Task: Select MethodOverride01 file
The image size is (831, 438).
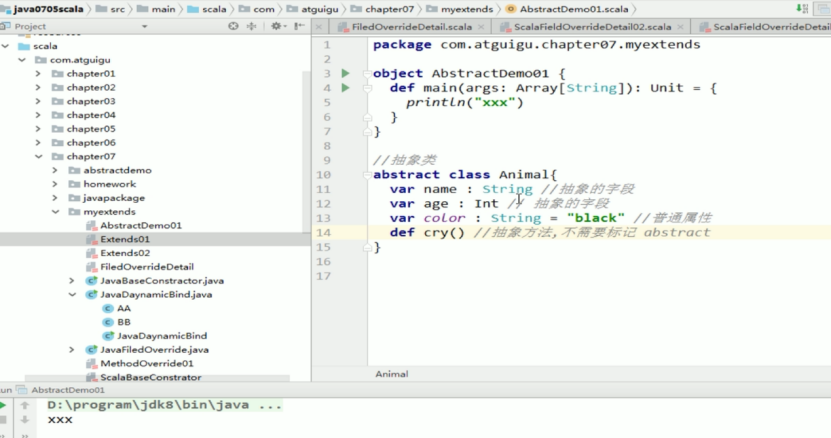Action: (x=147, y=363)
